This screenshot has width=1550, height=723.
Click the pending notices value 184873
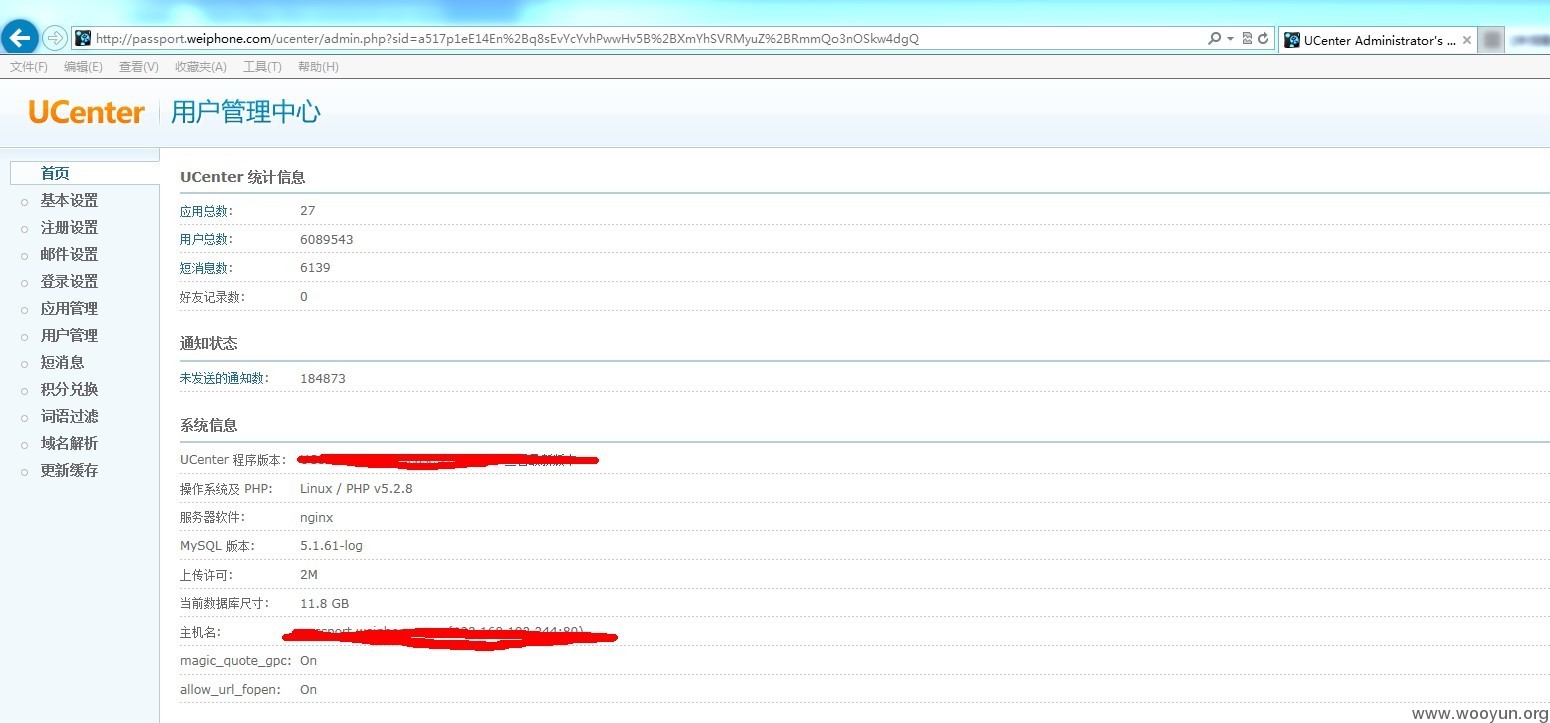[323, 378]
